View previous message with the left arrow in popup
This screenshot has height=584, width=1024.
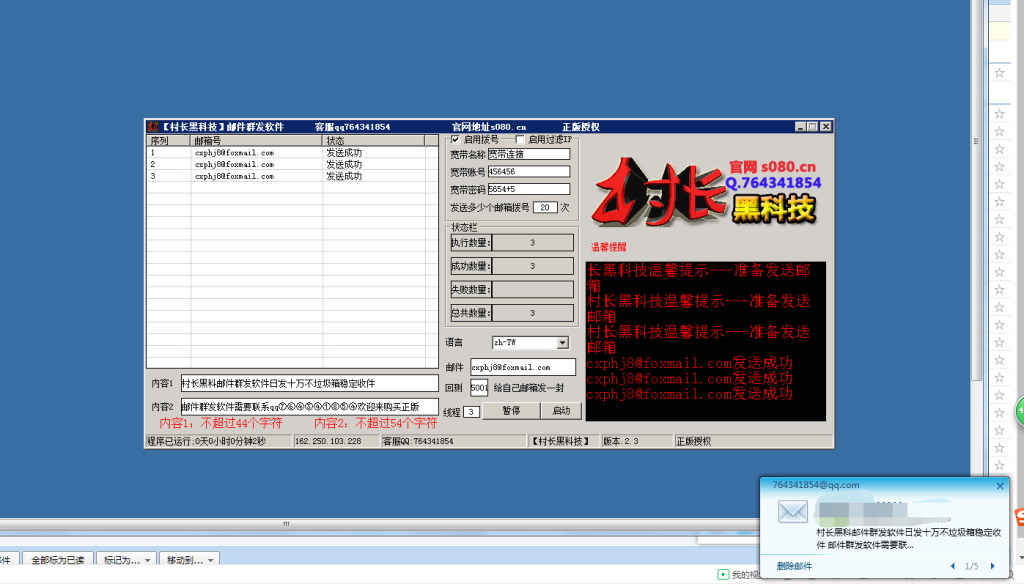(953, 565)
